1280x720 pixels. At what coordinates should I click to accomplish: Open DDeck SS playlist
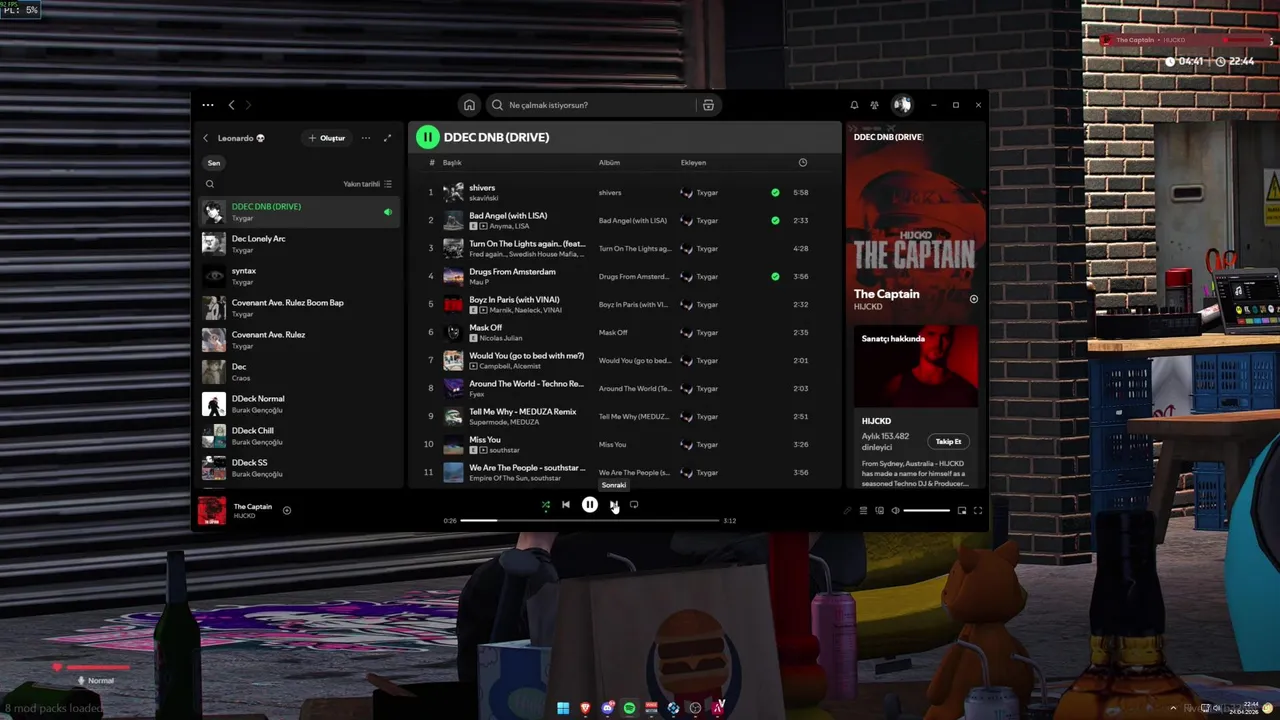299,468
